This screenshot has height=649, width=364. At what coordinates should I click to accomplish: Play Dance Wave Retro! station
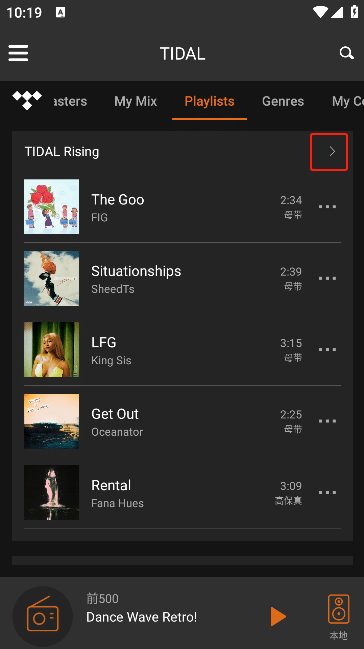(x=278, y=617)
